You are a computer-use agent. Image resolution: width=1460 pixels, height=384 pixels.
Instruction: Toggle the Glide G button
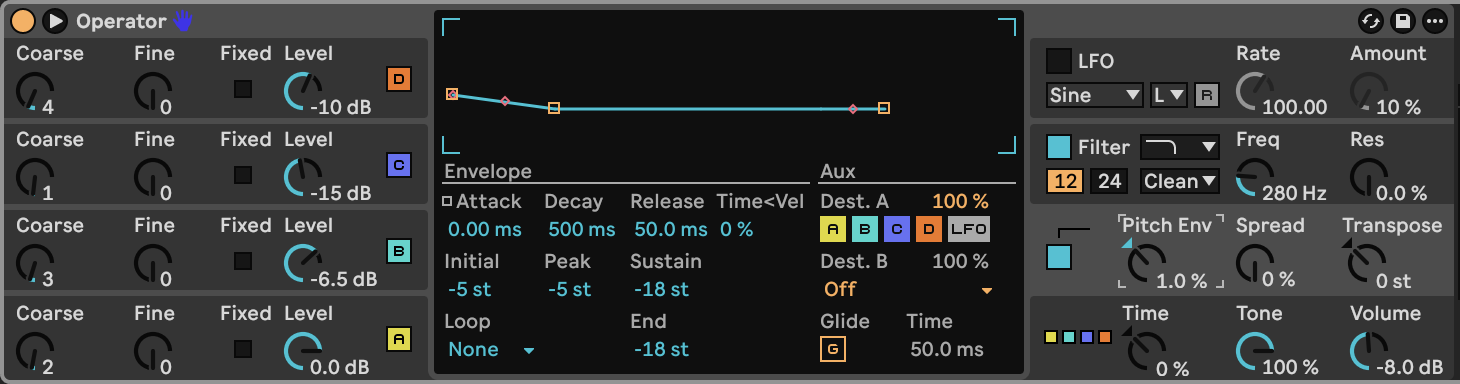832,350
